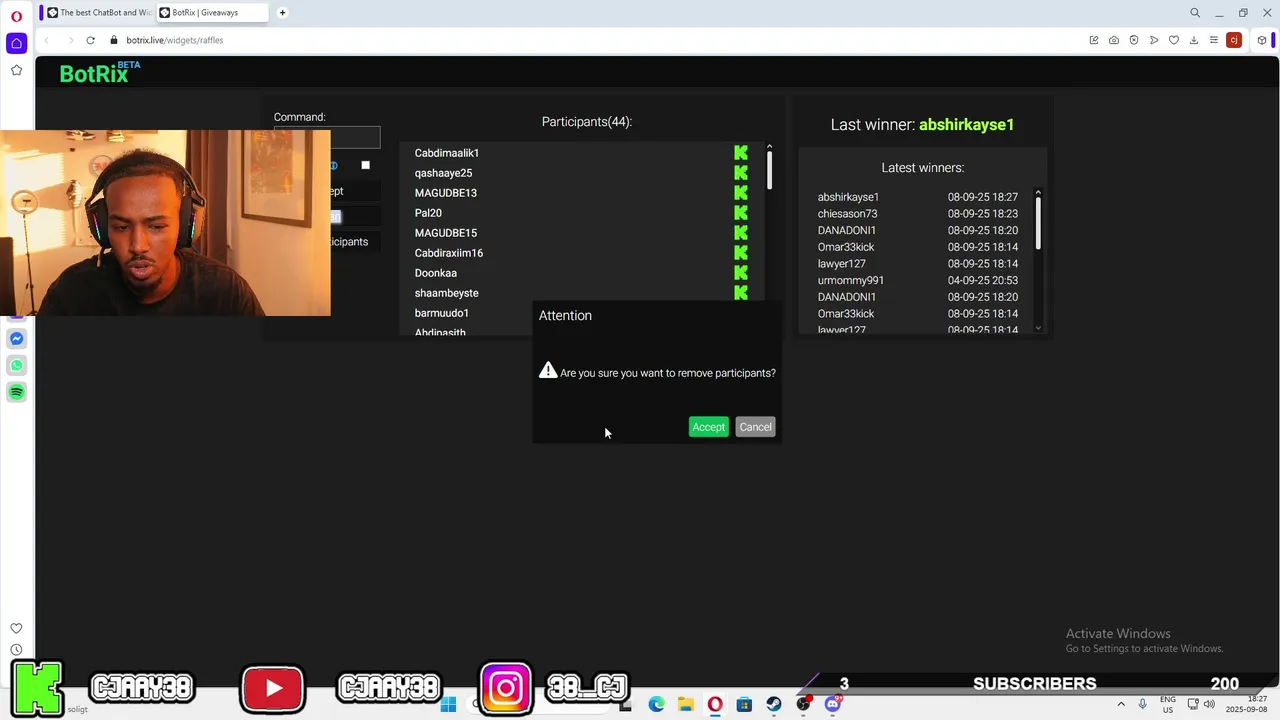This screenshot has height=720, width=1280.
Task: Open Spotify in the Opera sidebar
Action: pos(16,393)
